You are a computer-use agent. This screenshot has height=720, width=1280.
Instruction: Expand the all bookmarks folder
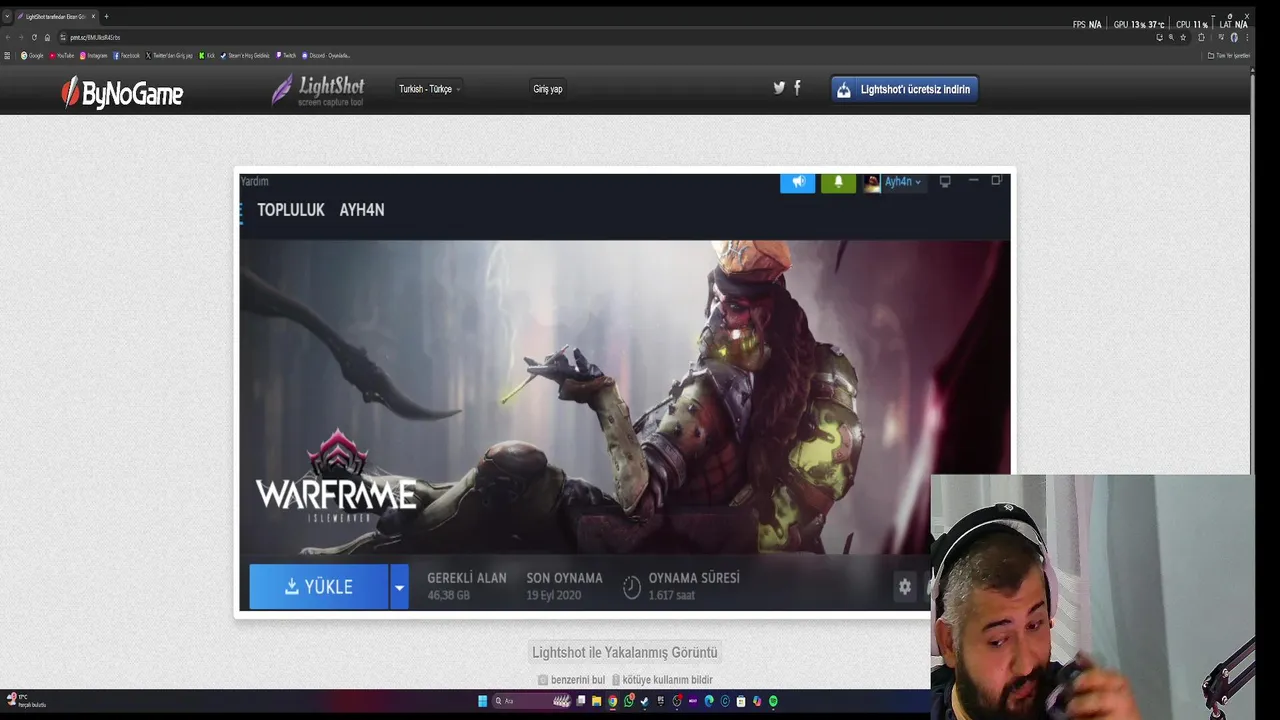coord(1229,55)
